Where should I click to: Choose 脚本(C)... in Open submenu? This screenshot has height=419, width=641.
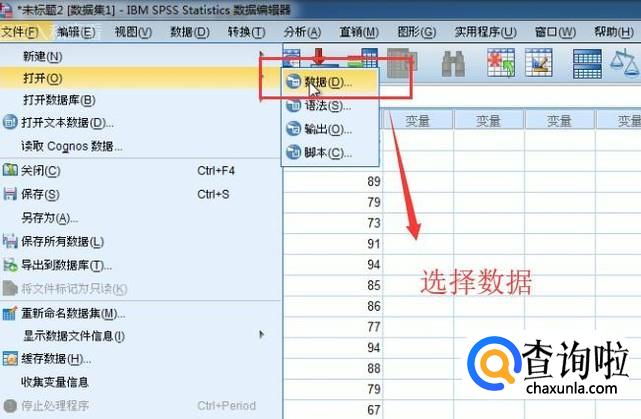click(330, 153)
